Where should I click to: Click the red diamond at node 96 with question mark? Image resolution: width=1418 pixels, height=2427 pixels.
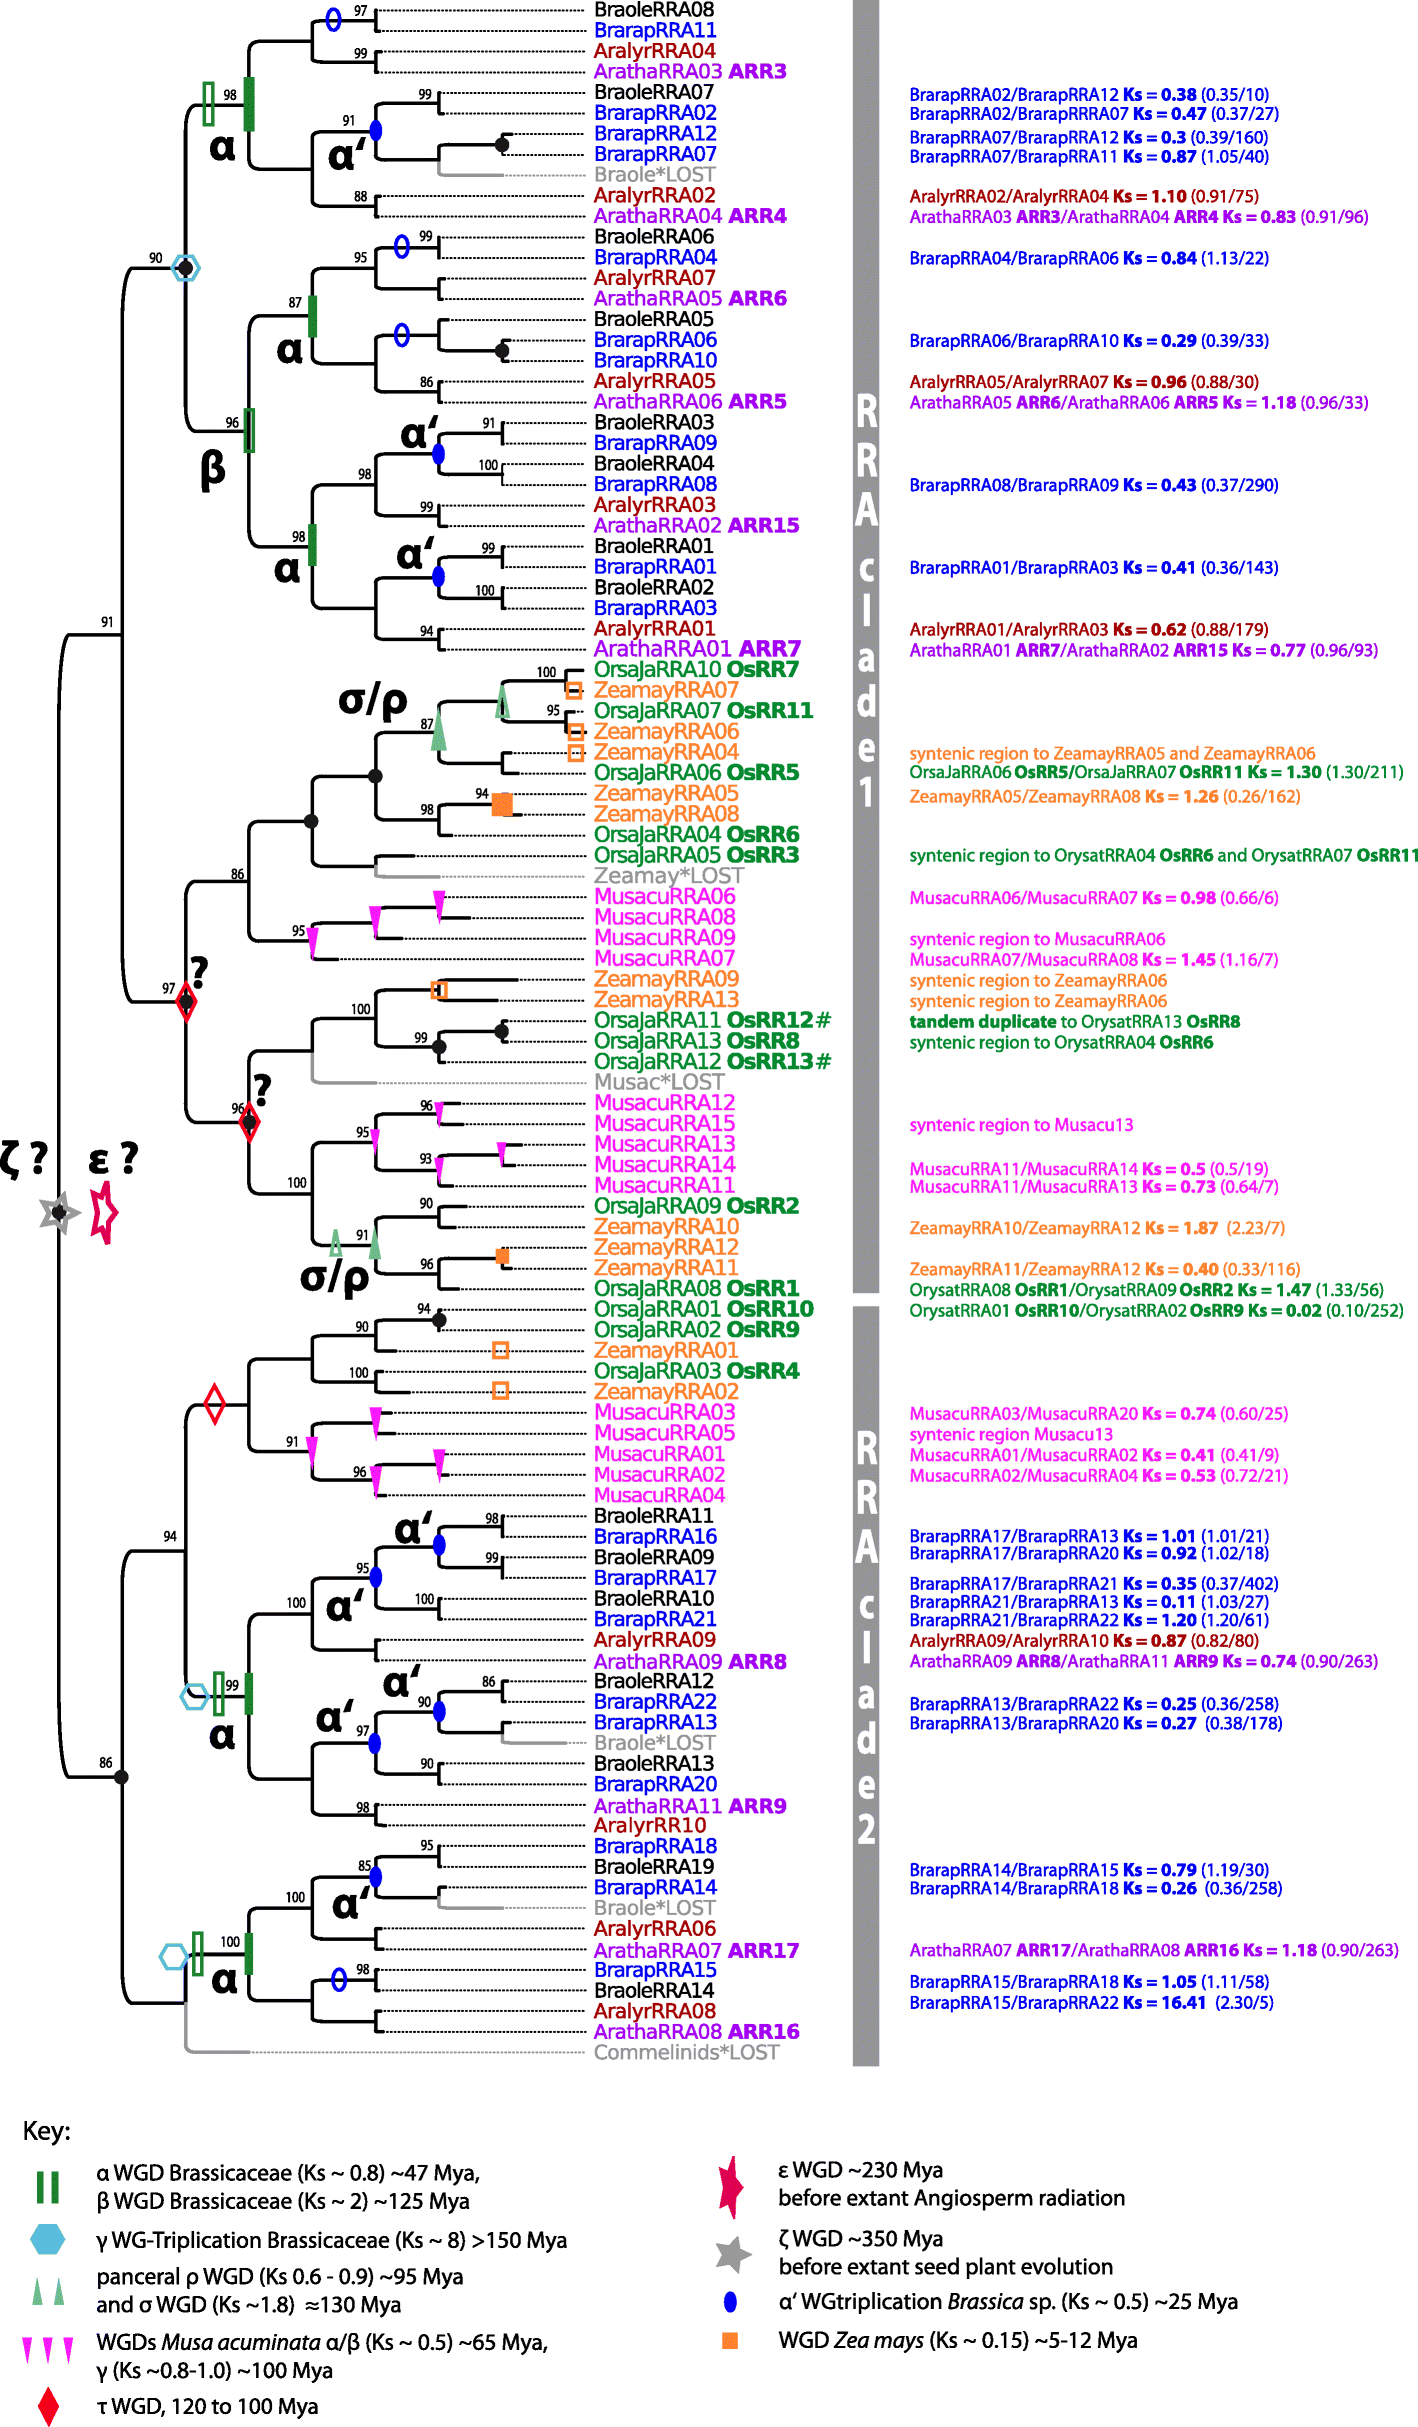pos(250,1122)
